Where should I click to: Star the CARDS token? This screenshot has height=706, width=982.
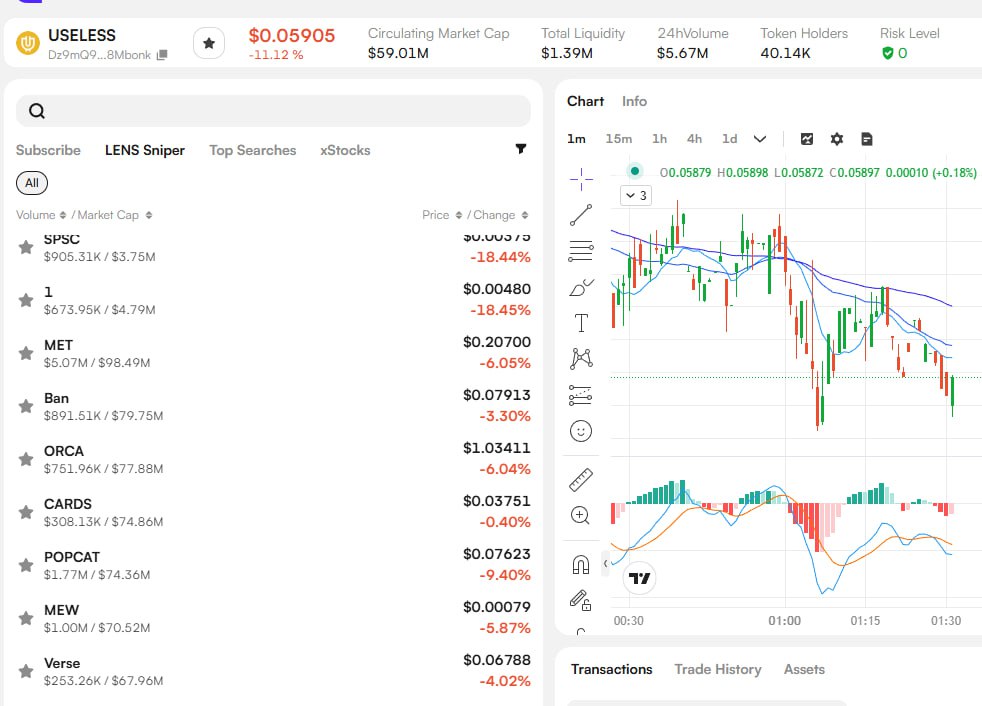click(x=26, y=512)
